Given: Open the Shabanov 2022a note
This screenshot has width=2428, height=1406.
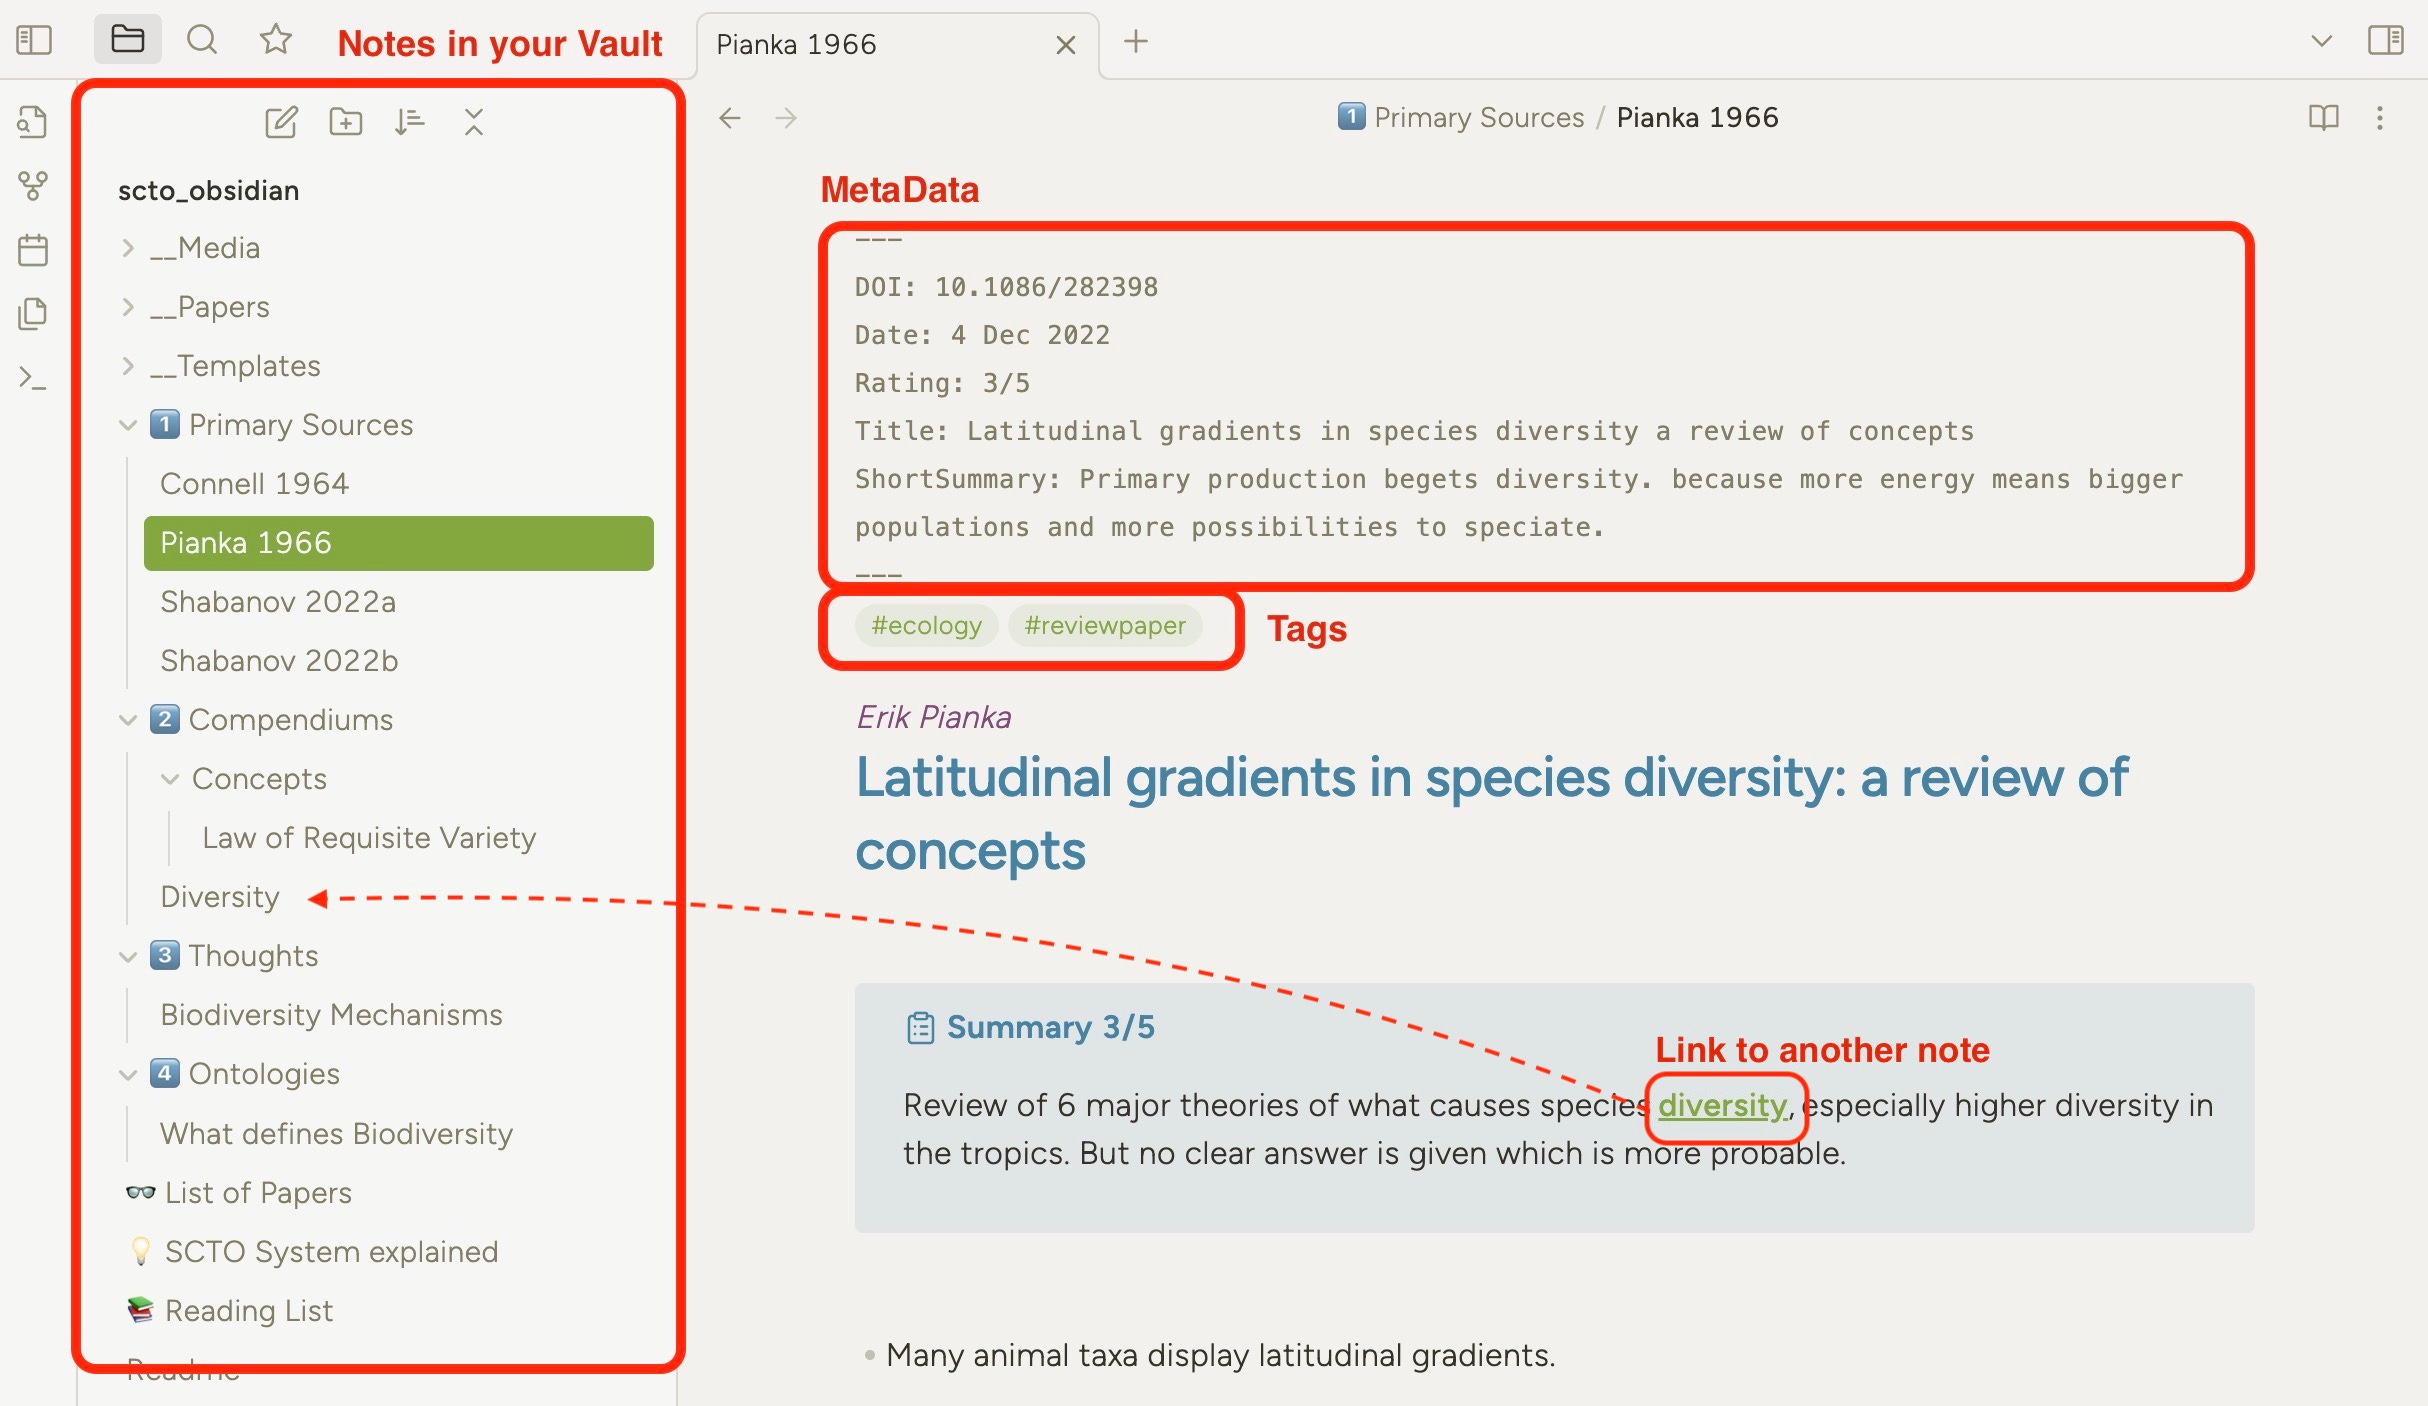Looking at the screenshot, I should (x=278, y=602).
